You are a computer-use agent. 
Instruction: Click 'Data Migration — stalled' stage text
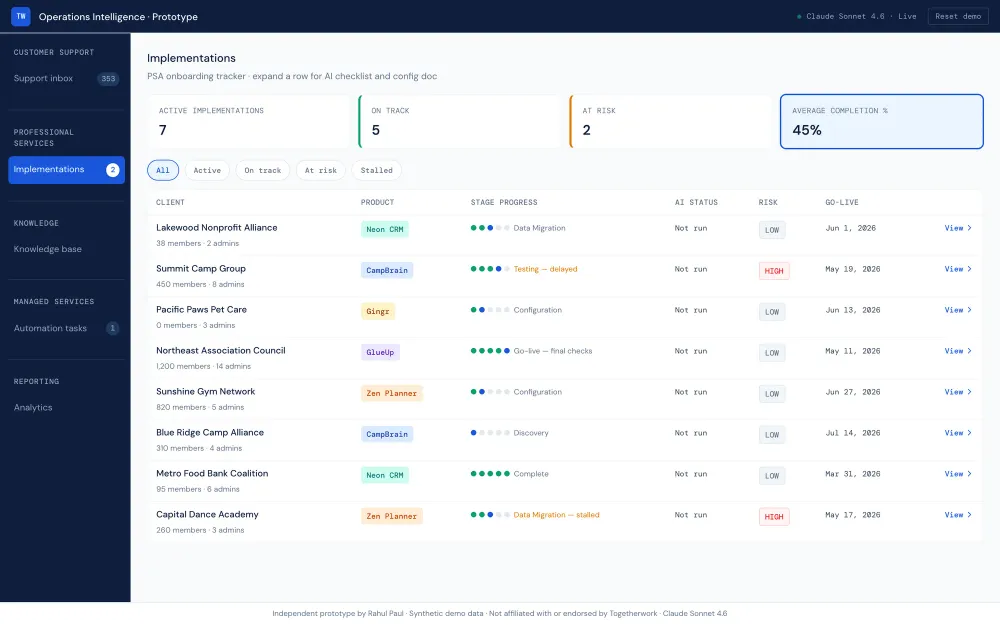point(556,515)
